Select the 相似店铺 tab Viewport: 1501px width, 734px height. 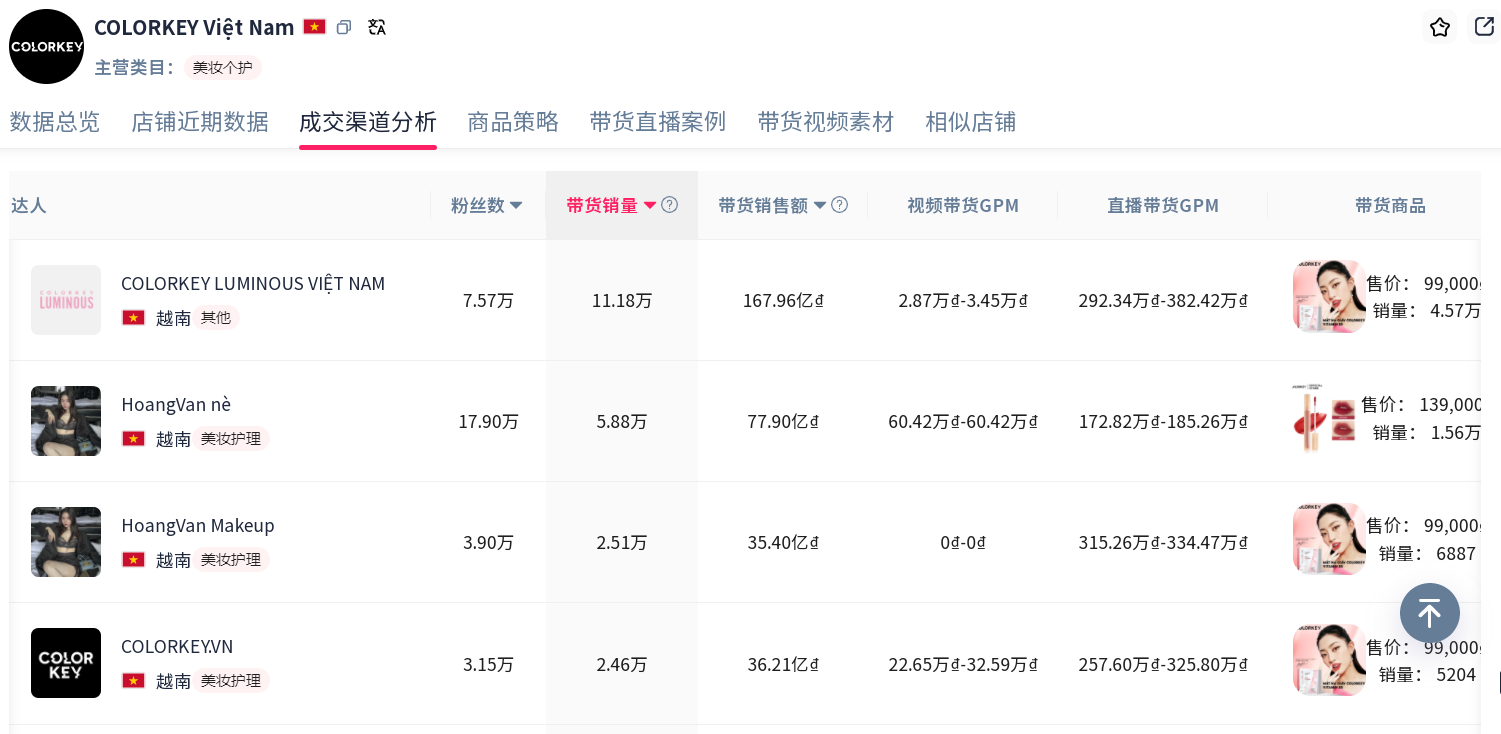(970, 122)
